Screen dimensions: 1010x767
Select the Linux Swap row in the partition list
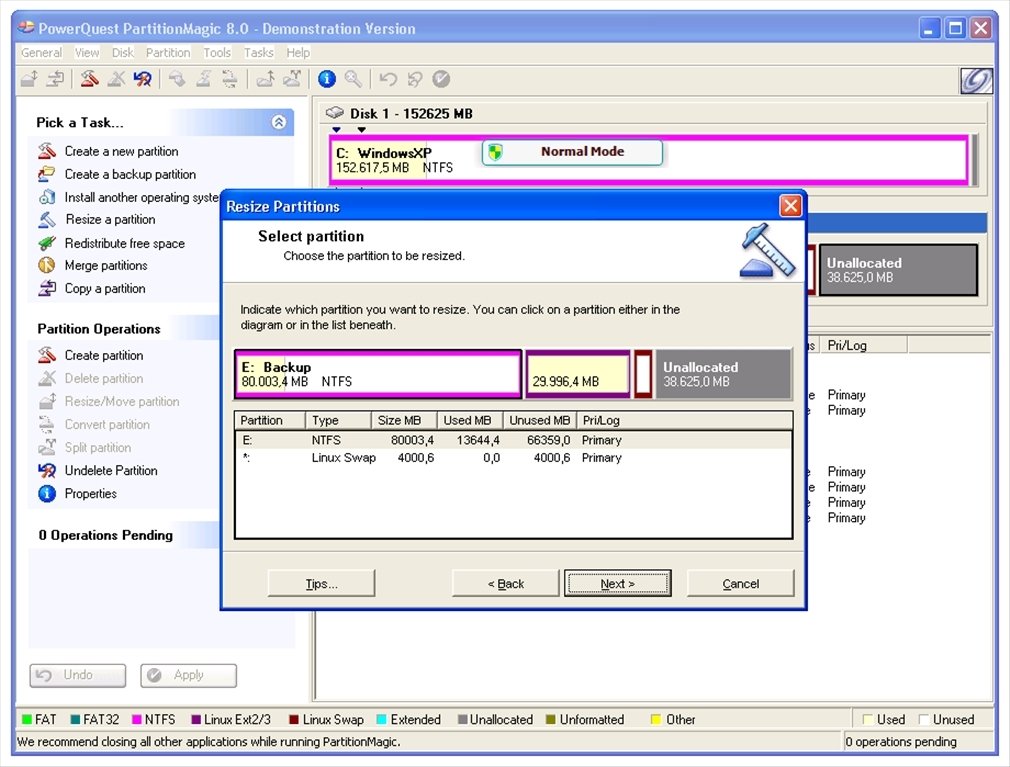(513, 458)
